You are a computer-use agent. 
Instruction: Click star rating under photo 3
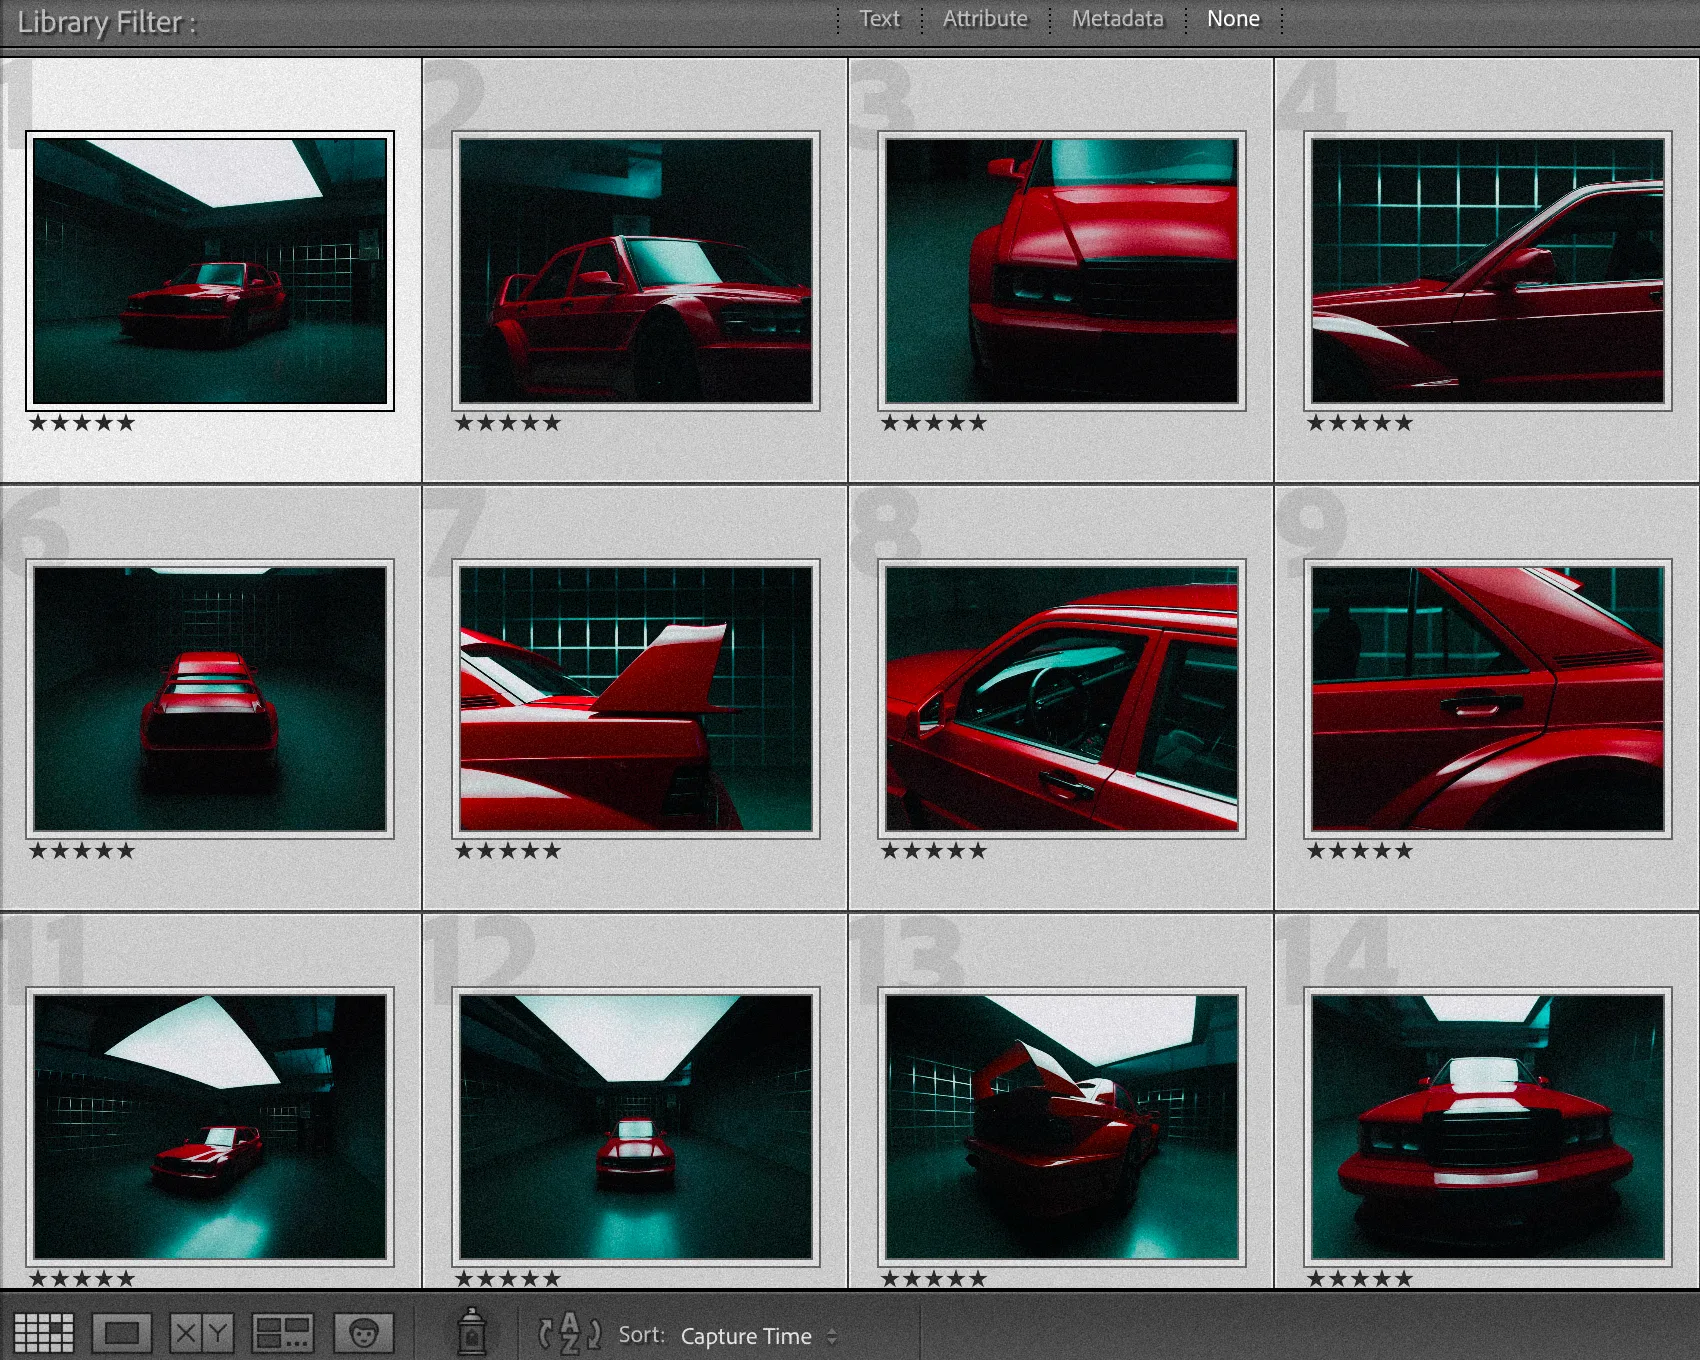(x=934, y=423)
